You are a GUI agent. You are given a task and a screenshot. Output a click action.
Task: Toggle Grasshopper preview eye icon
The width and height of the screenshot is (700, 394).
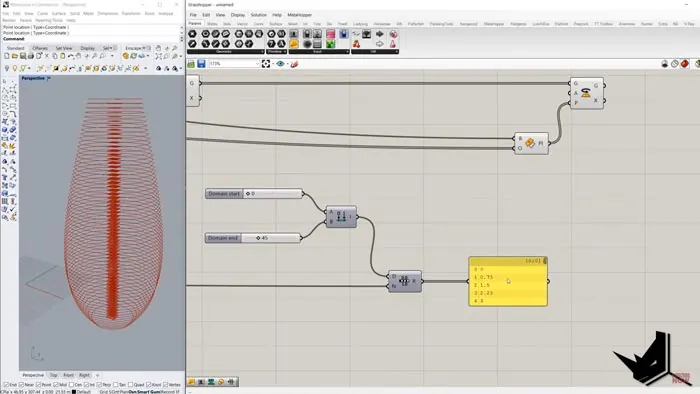(x=280, y=64)
